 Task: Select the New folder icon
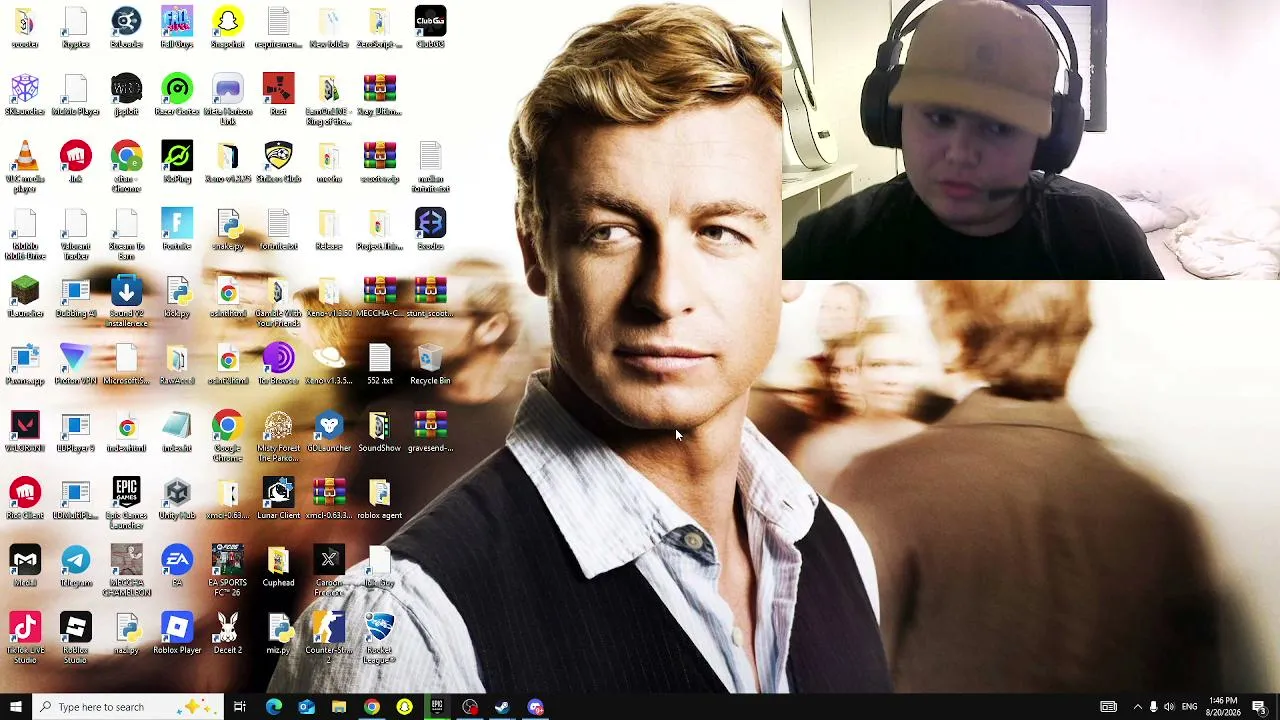329,28
